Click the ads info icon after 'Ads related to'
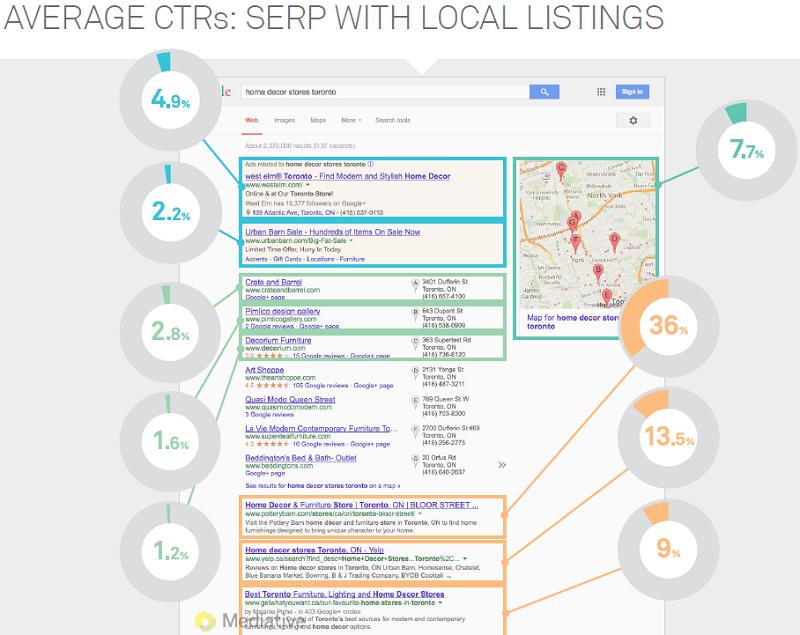This screenshot has height=635, width=800. (x=371, y=164)
